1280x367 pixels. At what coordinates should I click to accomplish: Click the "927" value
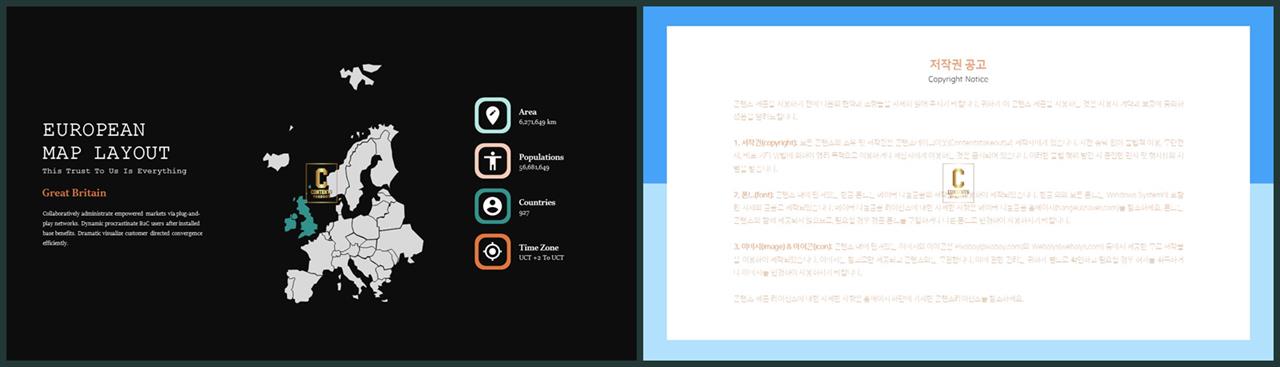524,213
